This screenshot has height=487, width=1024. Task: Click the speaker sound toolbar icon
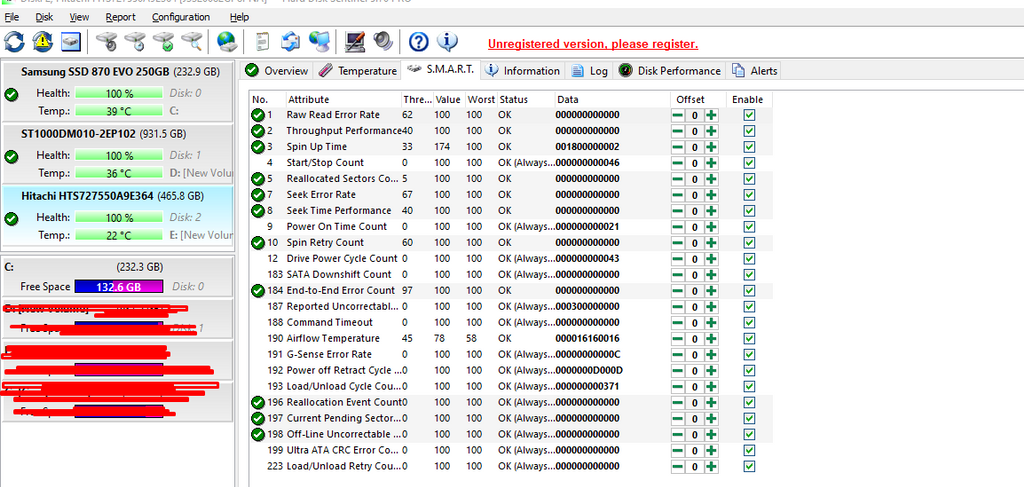tap(383, 42)
